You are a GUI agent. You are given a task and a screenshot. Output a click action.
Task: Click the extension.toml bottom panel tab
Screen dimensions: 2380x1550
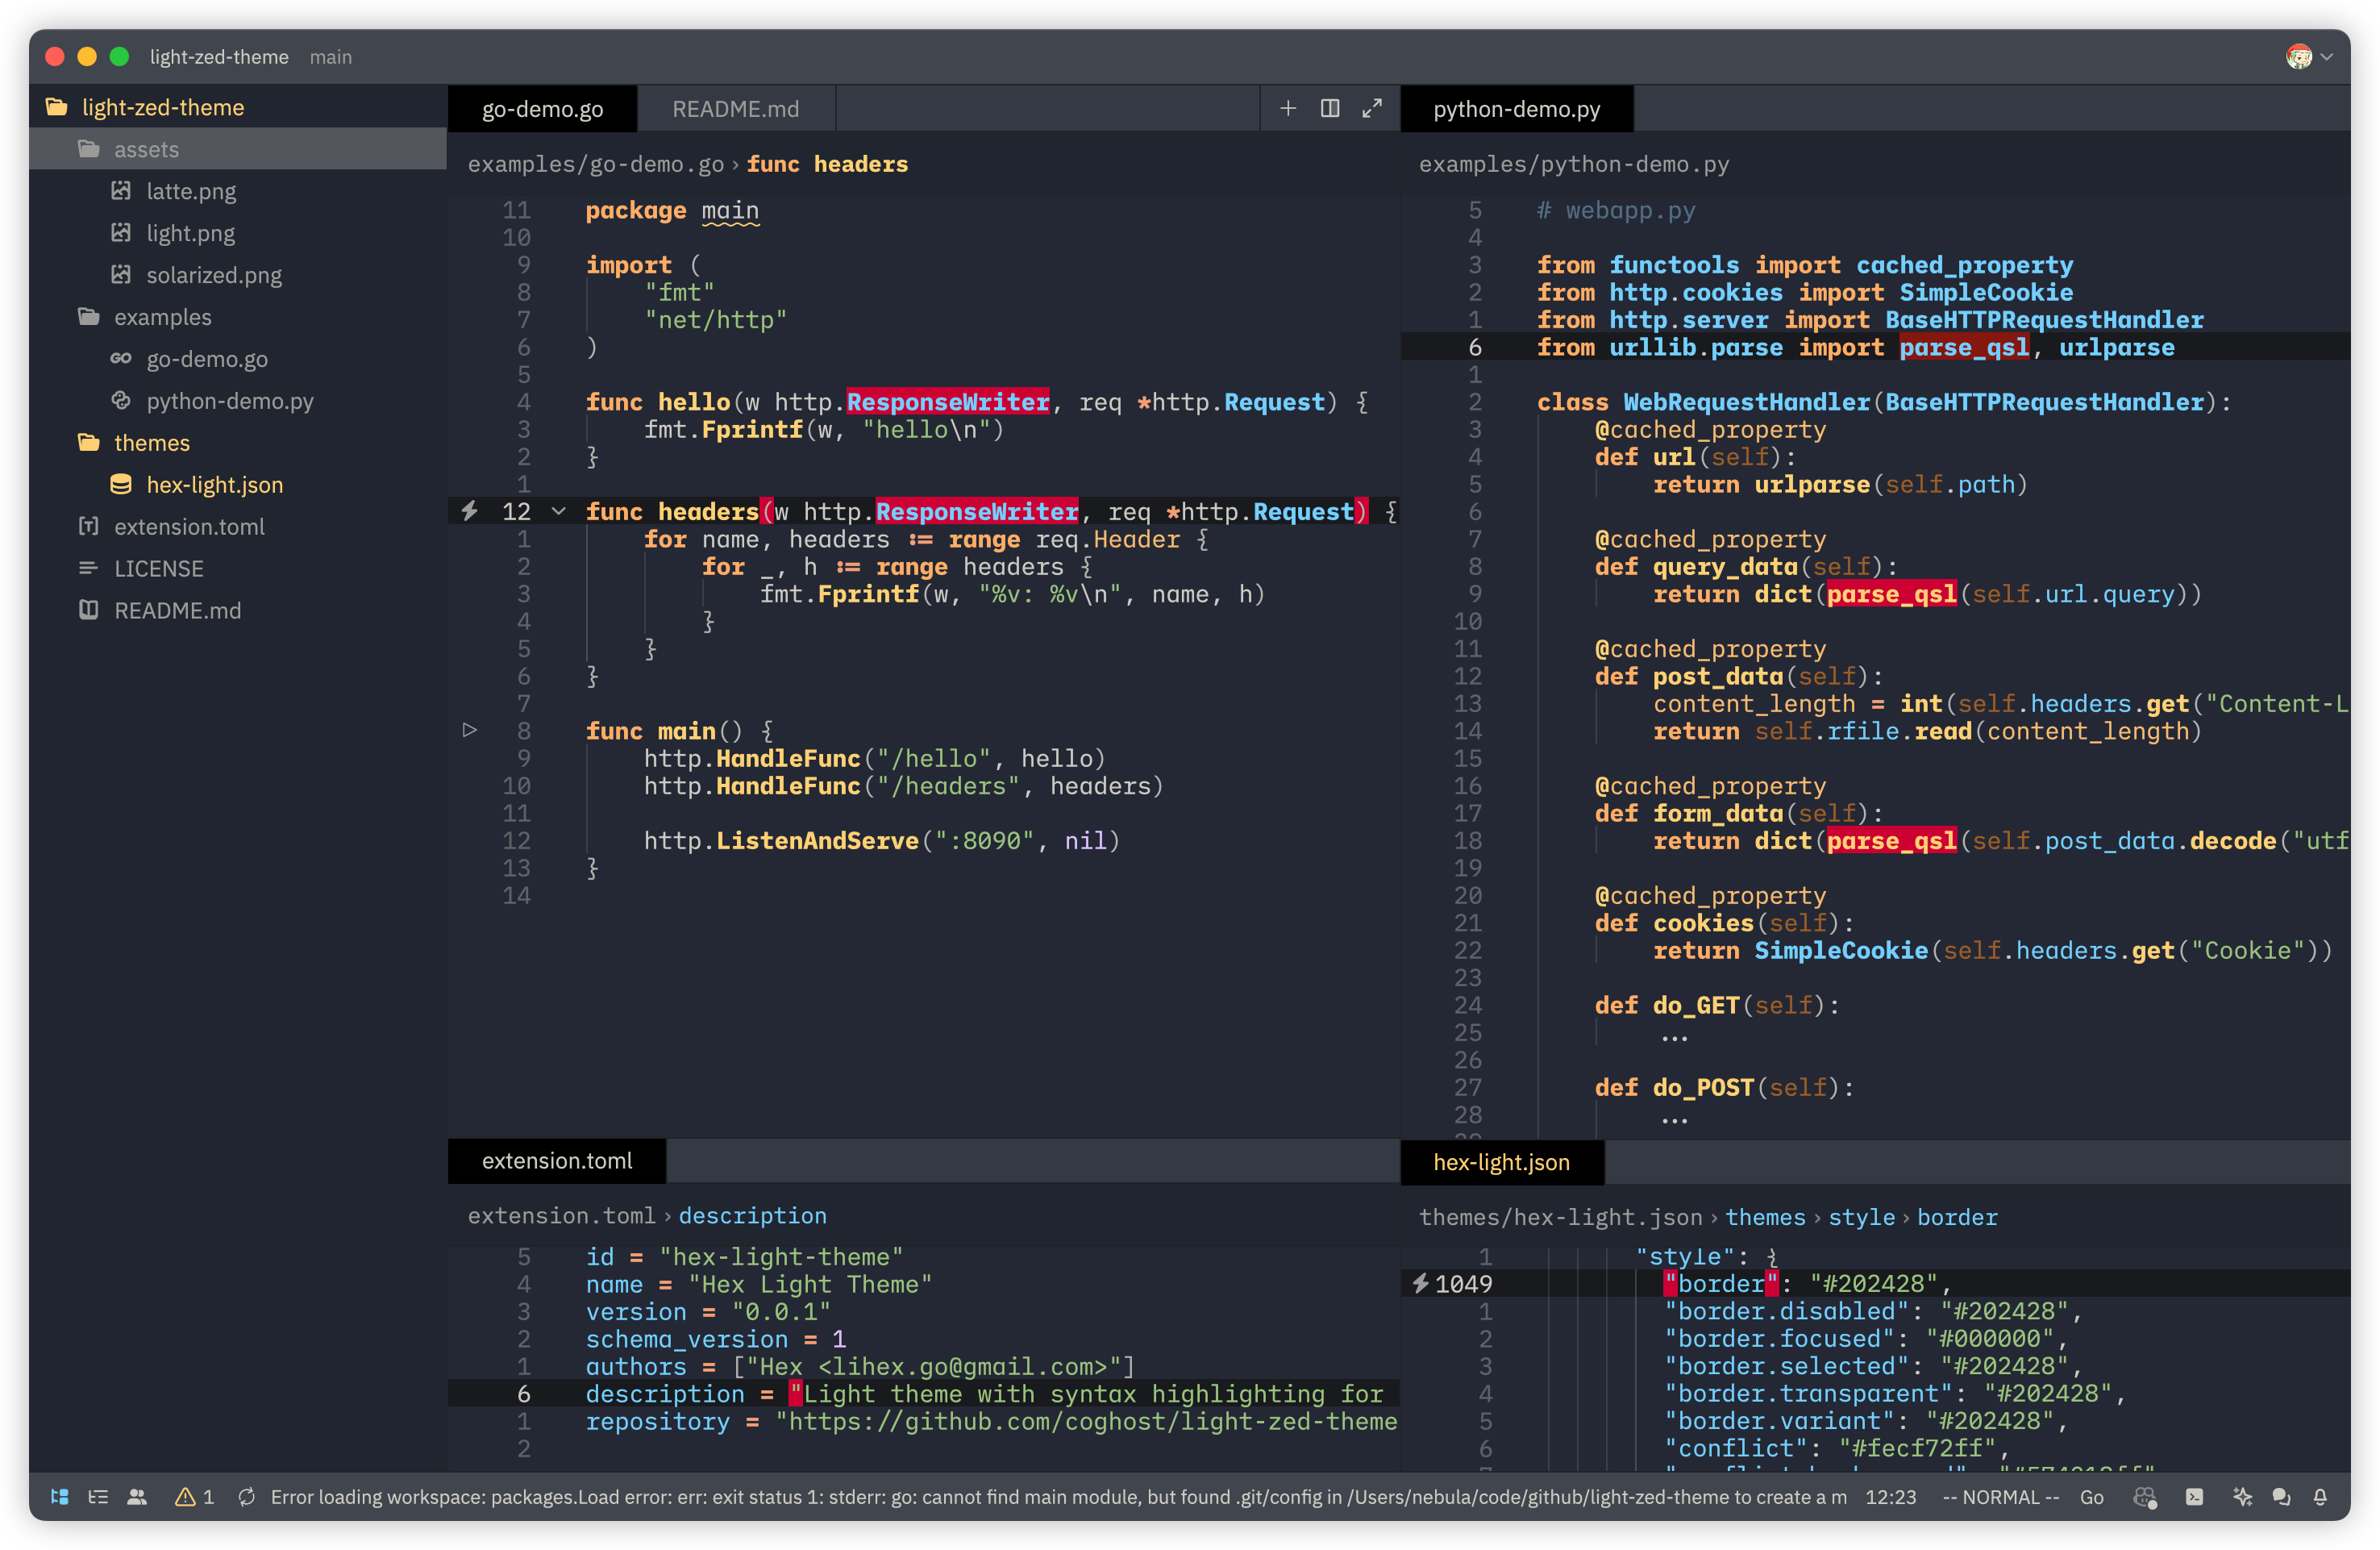(555, 1161)
